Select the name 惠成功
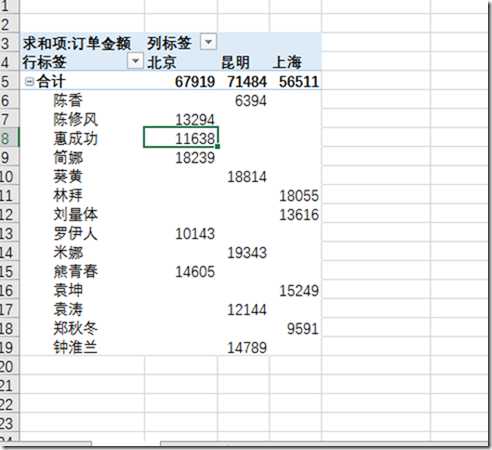The height and width of the screenshot is (450, 492). click(x=76, y=138)
